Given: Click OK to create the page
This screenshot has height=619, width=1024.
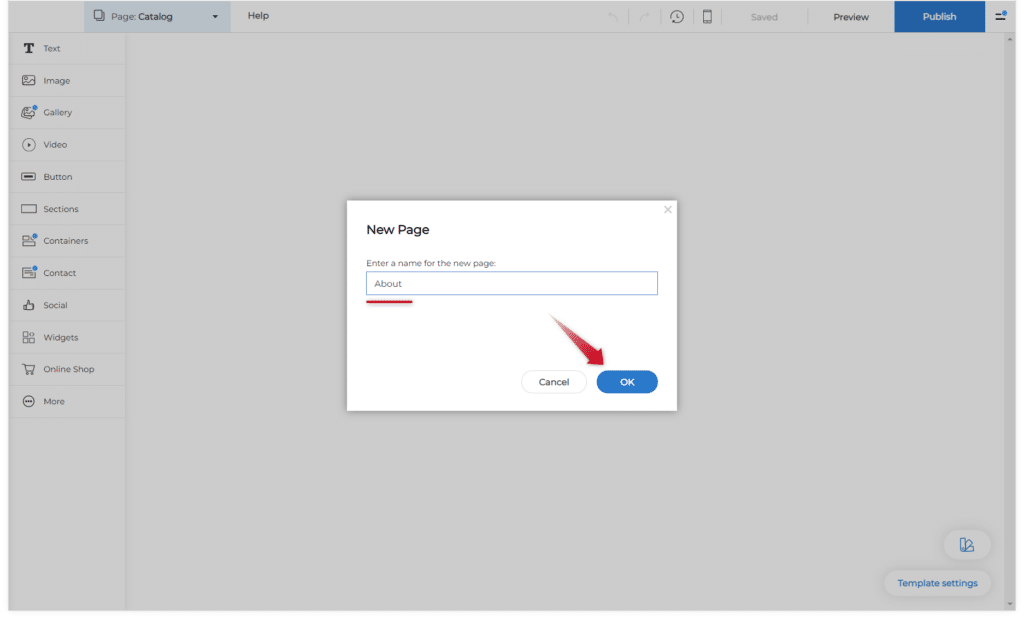Looking at the screenshot, I should coord(627,382).
